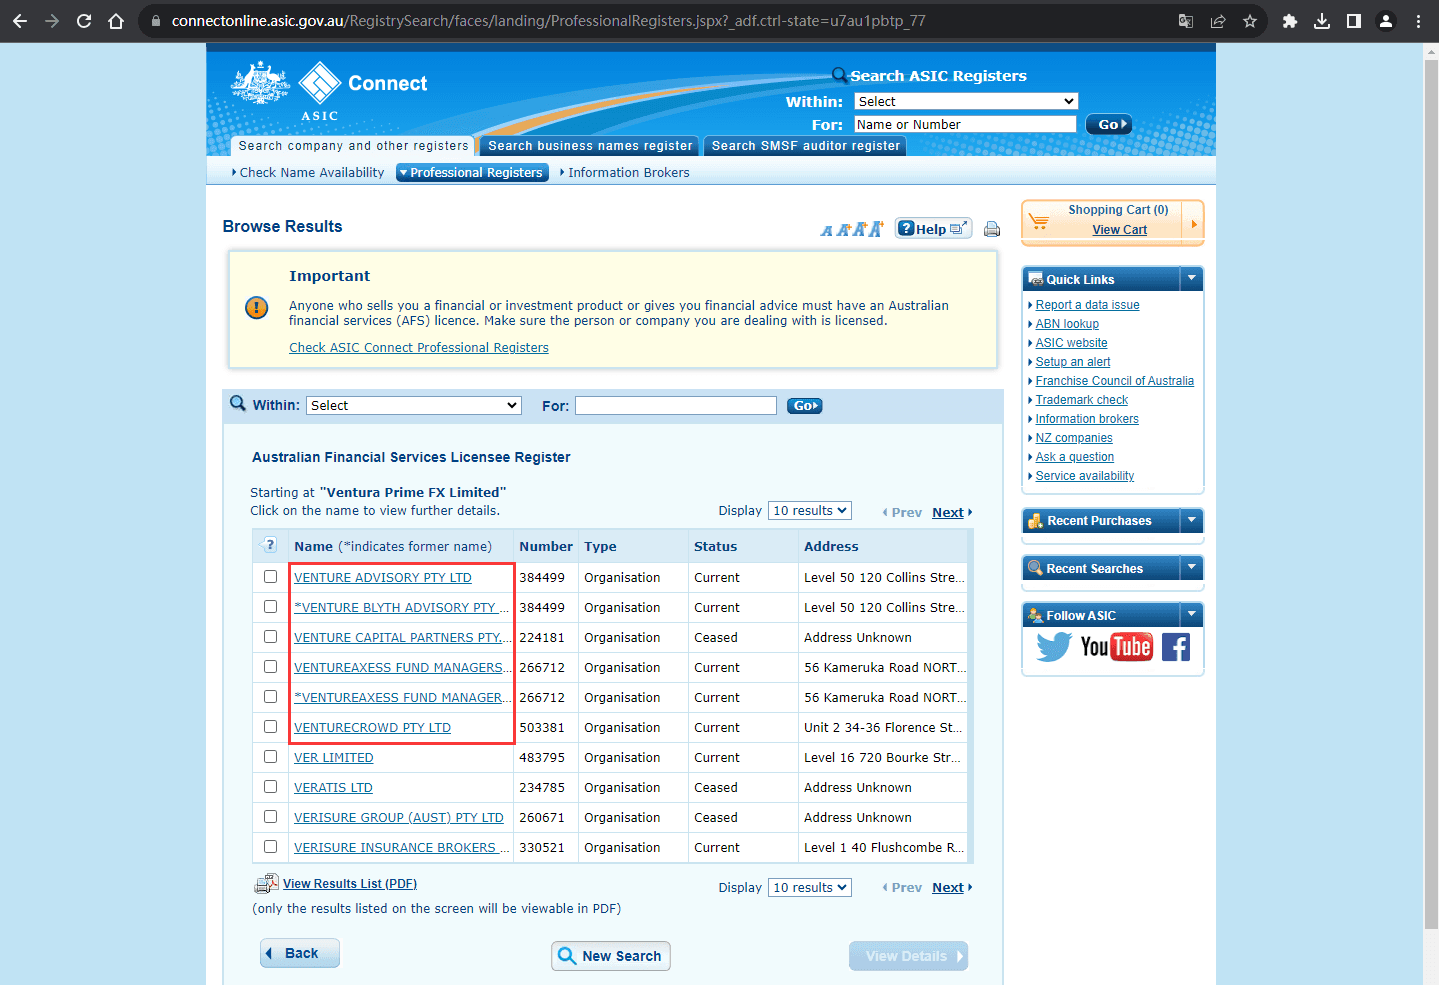
Task: Open Search SMSF auditor register tab
Action: [806, 146]
